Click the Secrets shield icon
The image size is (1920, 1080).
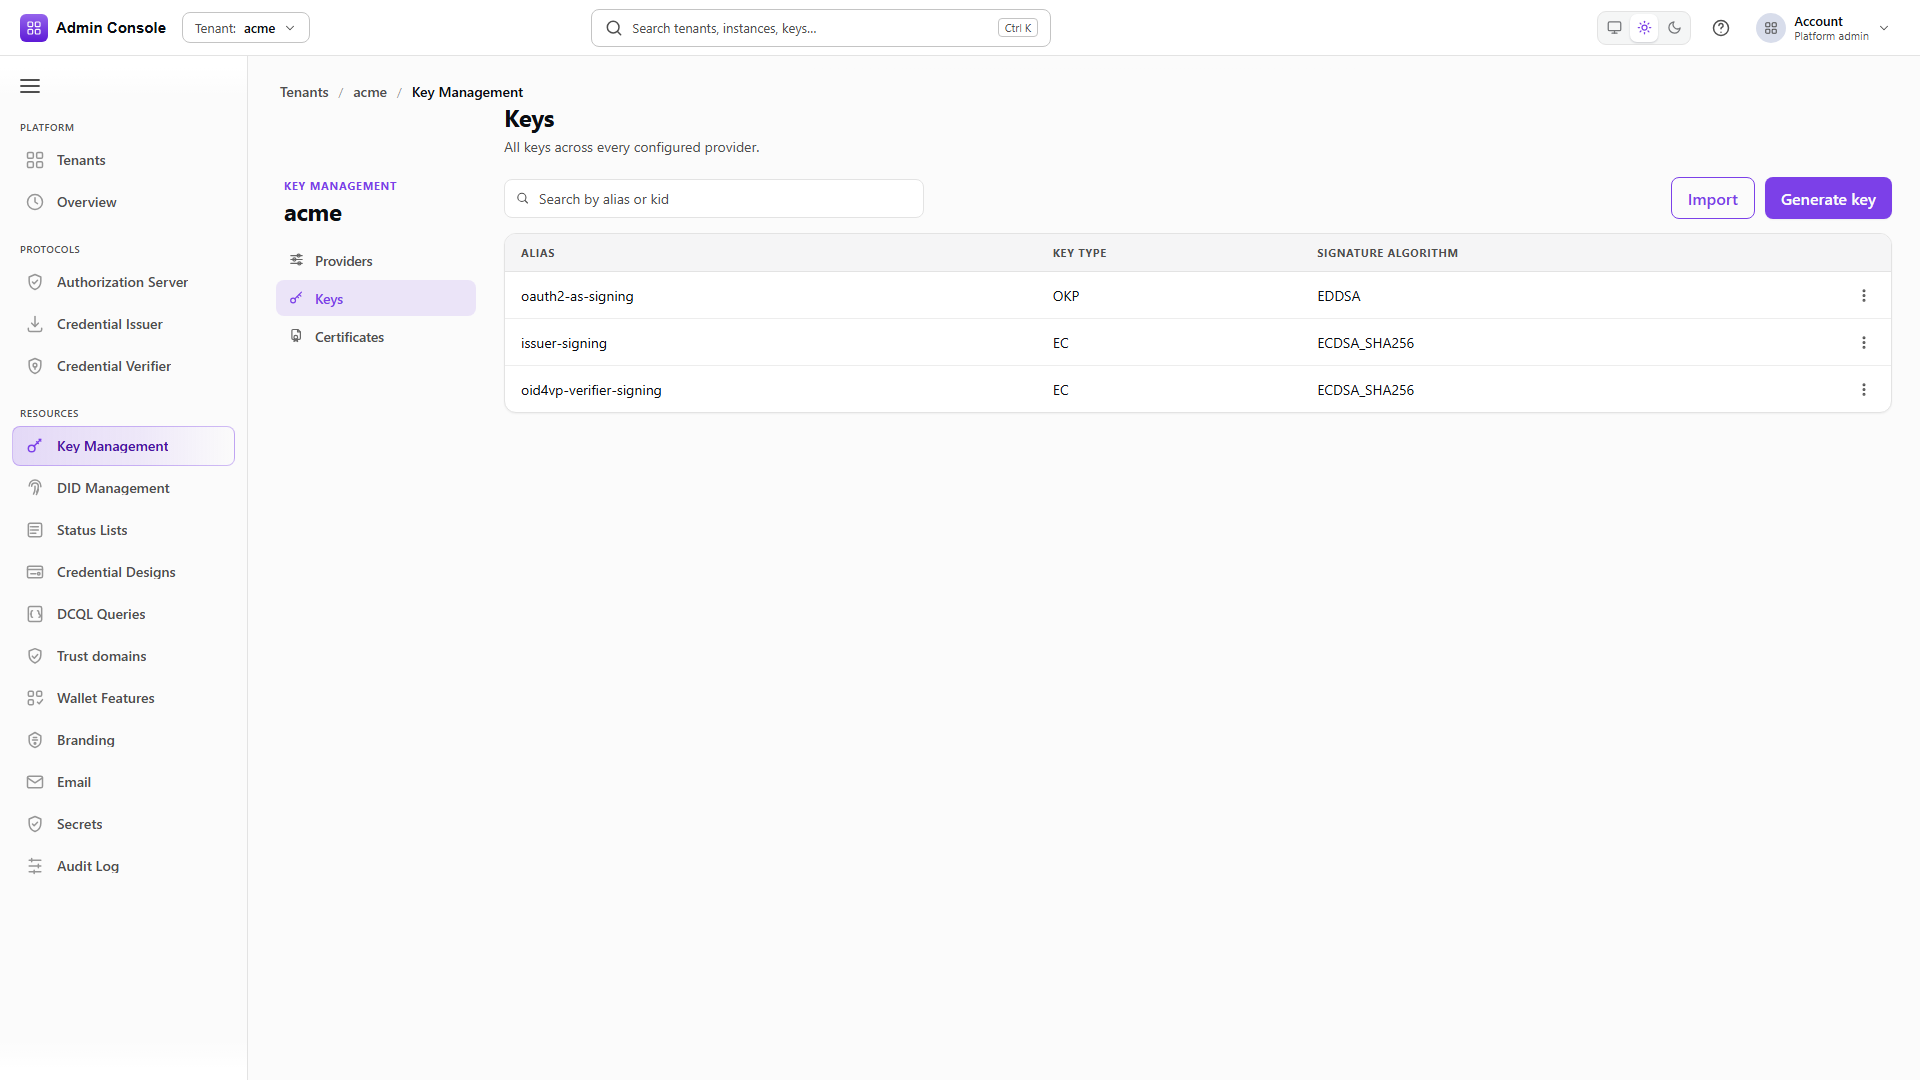tap(35, 824)
